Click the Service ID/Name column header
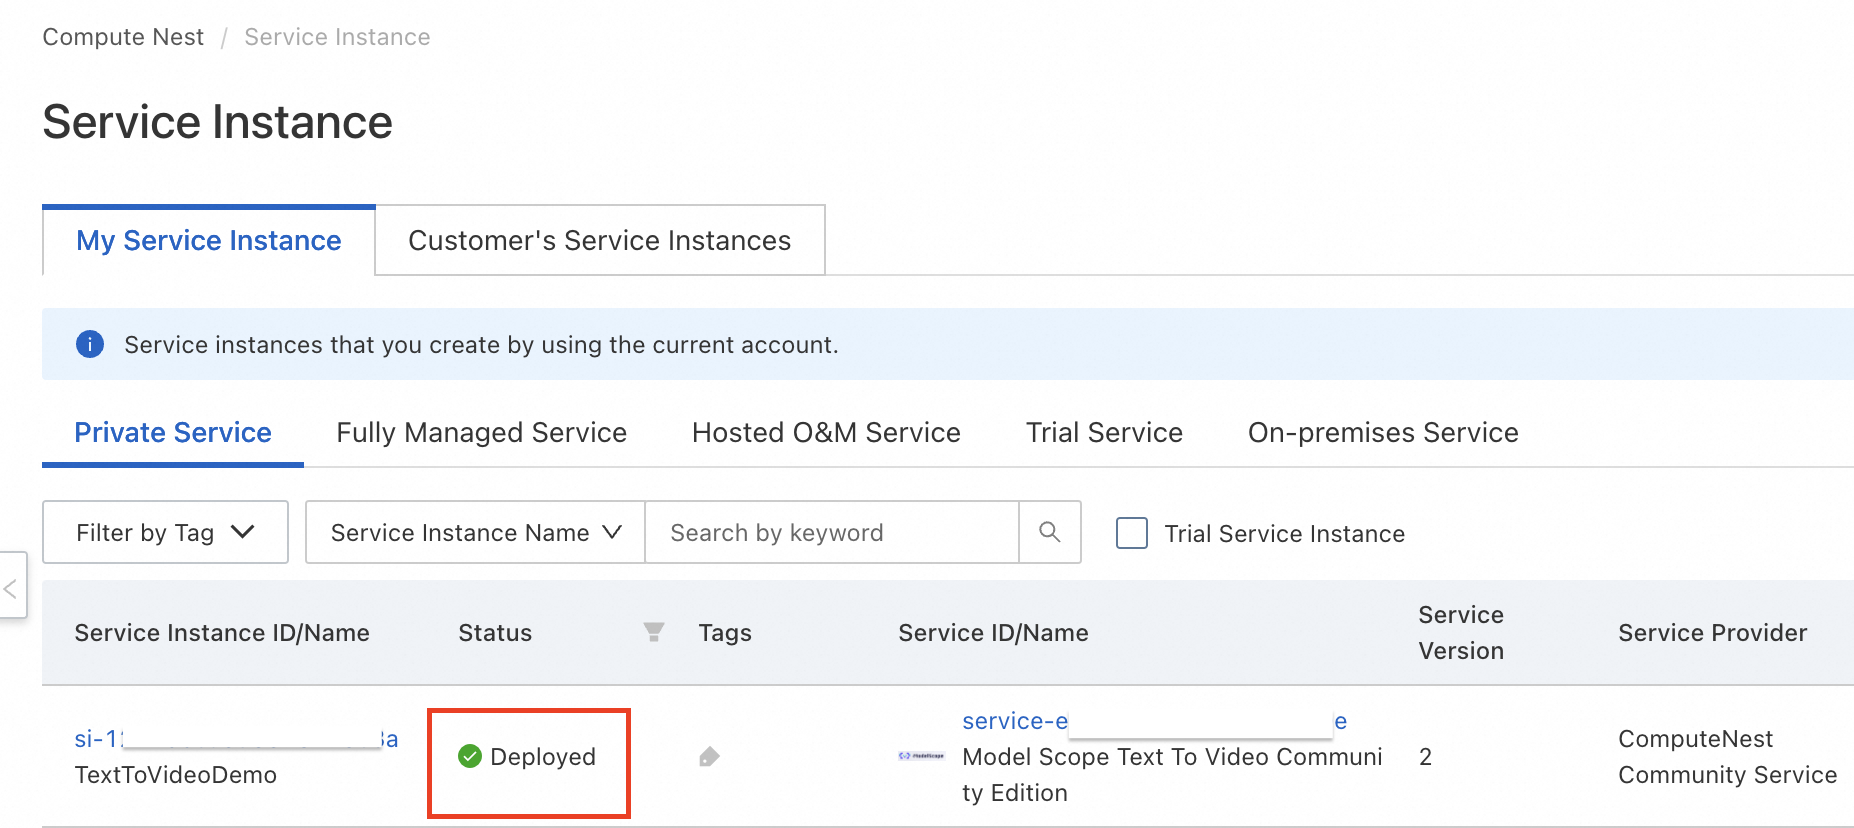Viewport: 1854px width, 828px height. (993, 633)
